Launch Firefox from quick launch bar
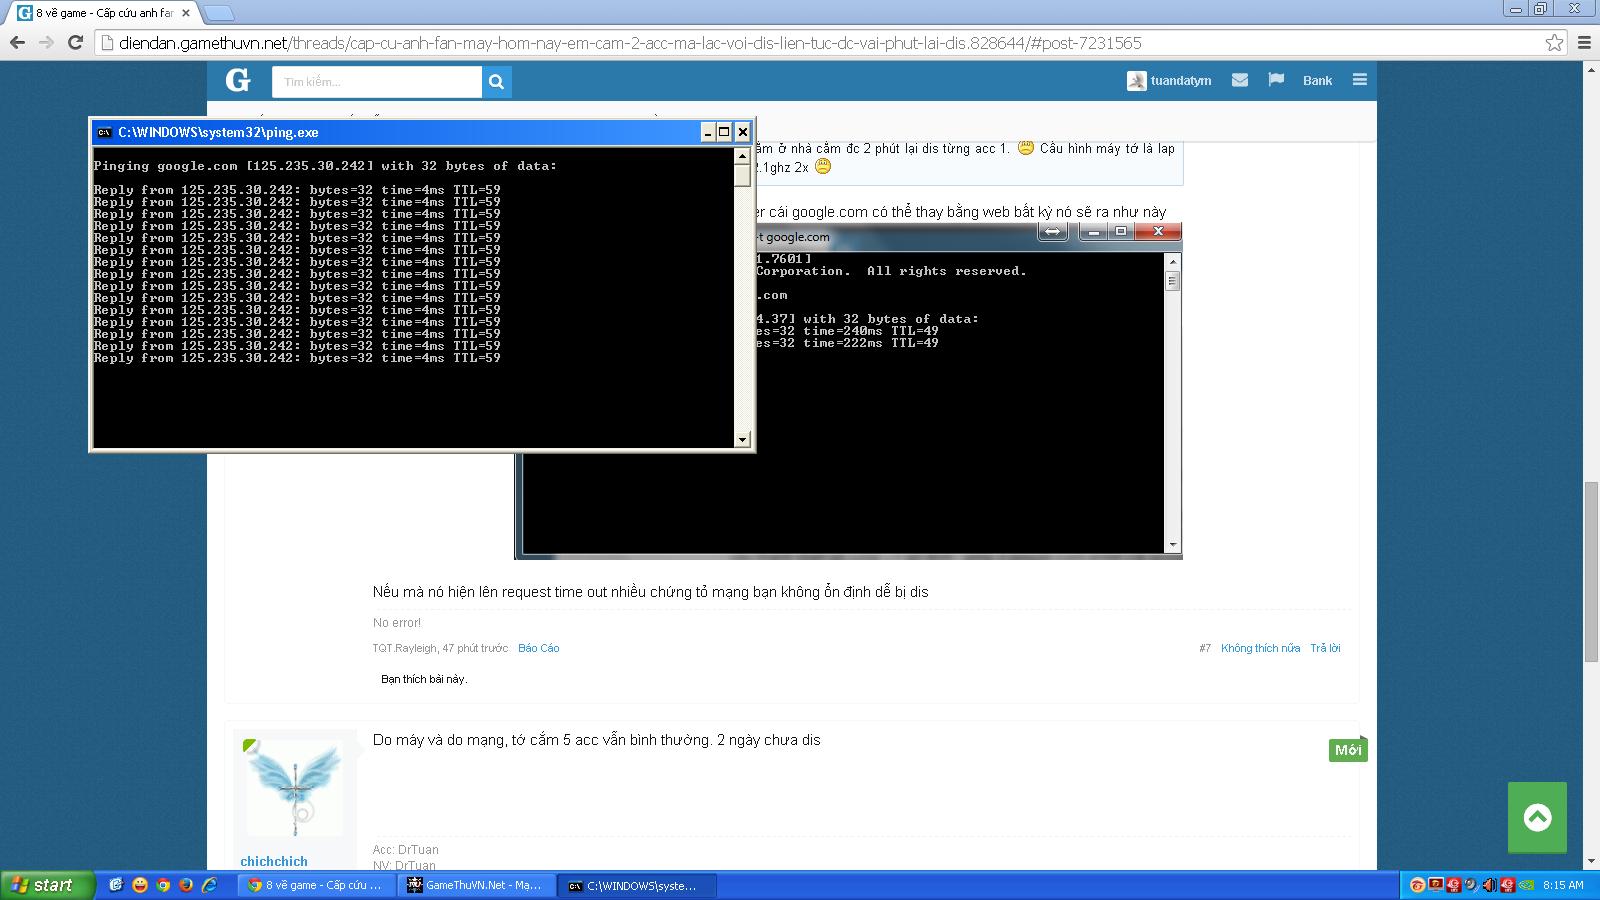1600x900 pixels. click(186, 885)
